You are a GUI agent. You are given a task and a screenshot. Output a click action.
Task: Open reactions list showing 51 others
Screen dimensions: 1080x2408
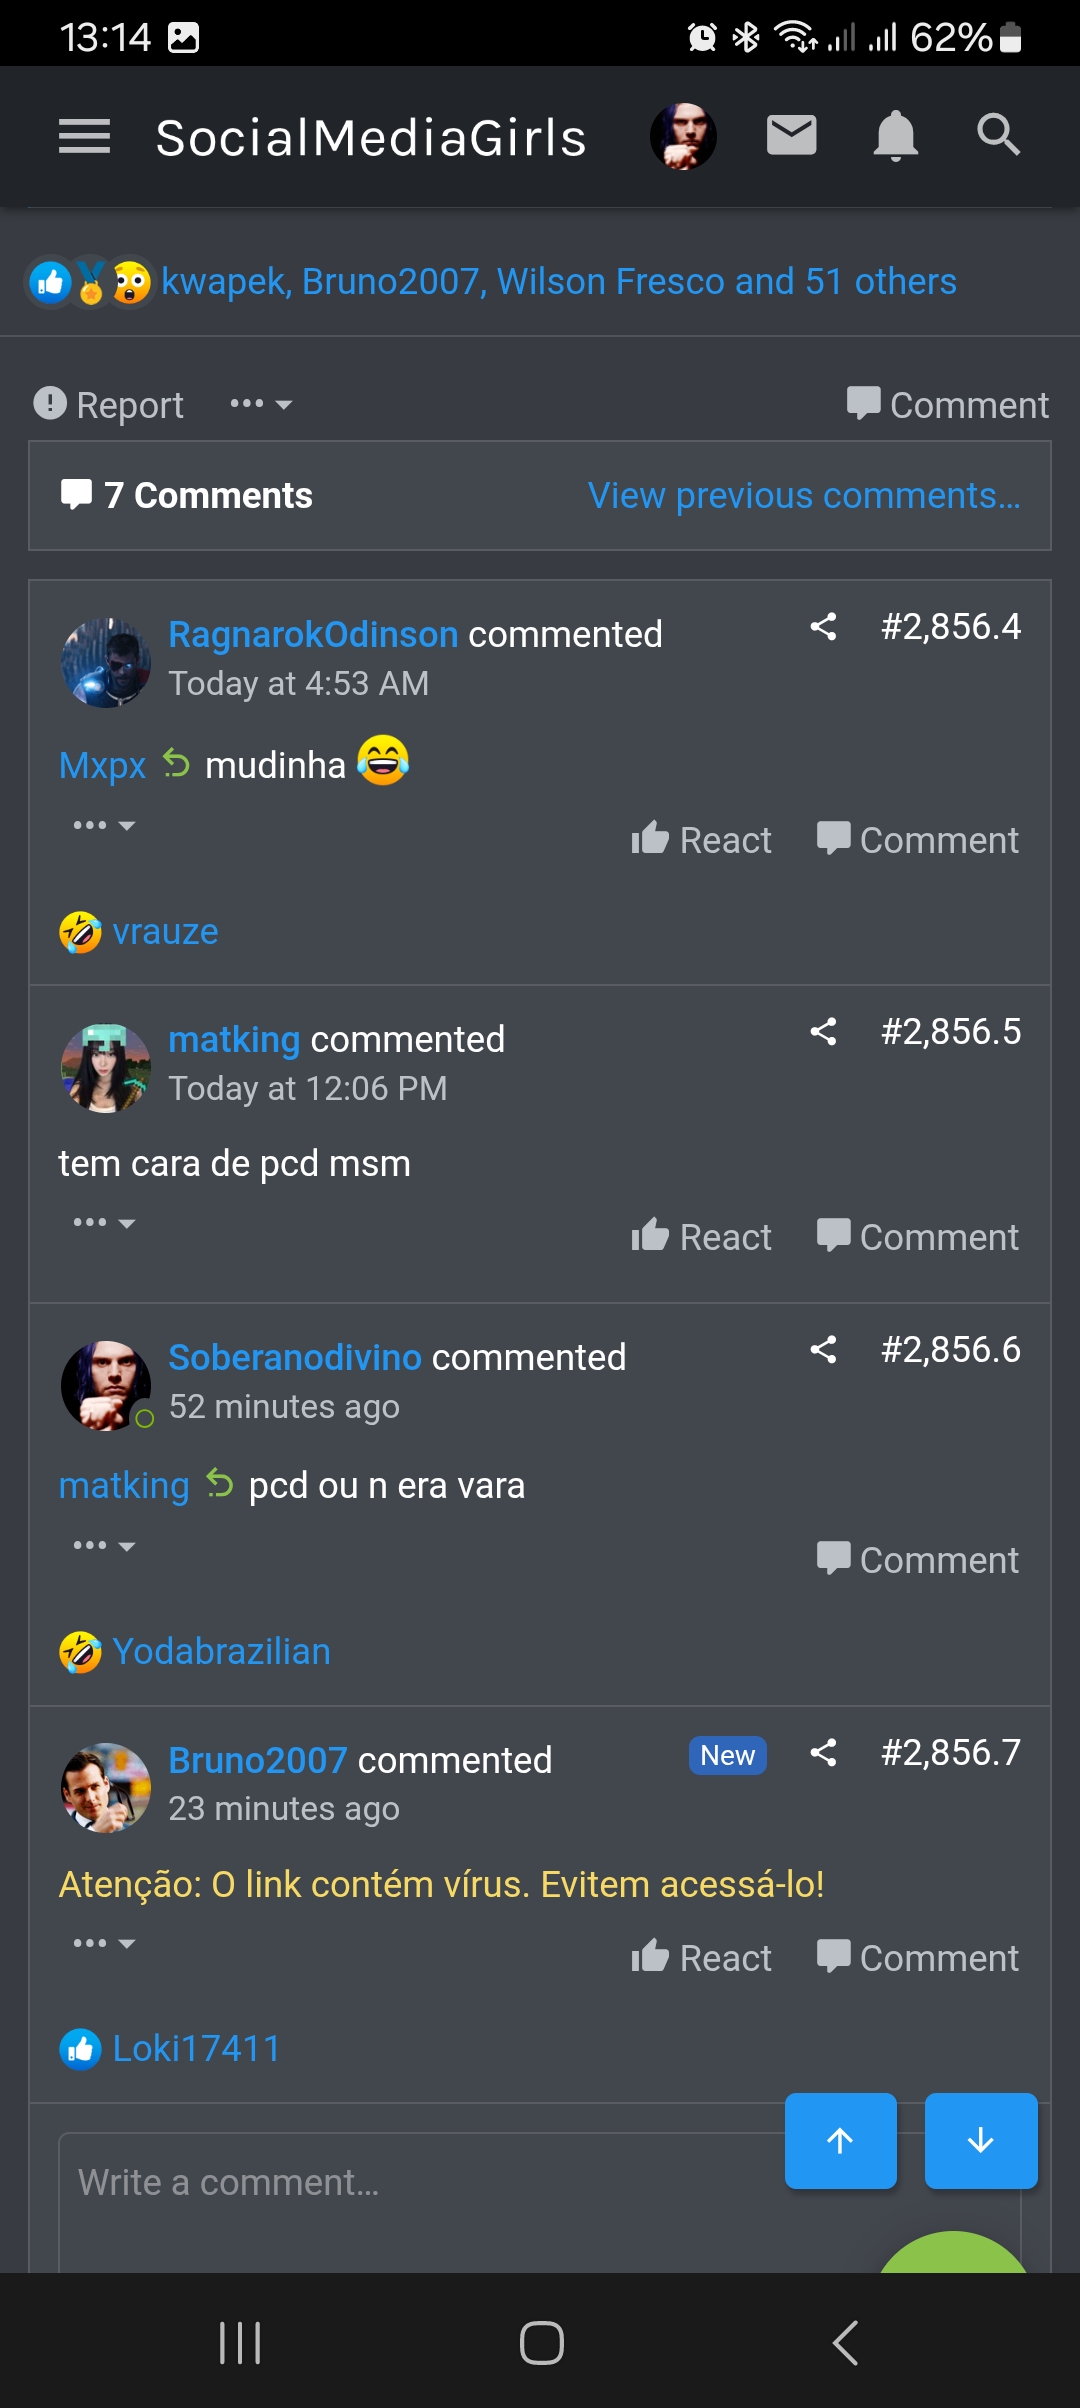pyautogui.click(x=558, y=282)
